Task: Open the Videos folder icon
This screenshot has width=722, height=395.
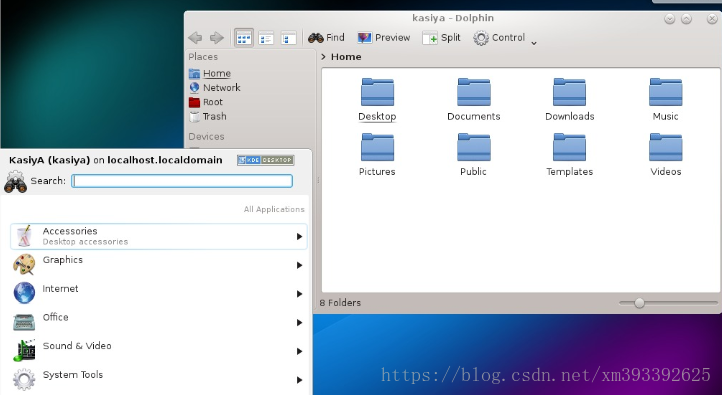Action: 665,147
